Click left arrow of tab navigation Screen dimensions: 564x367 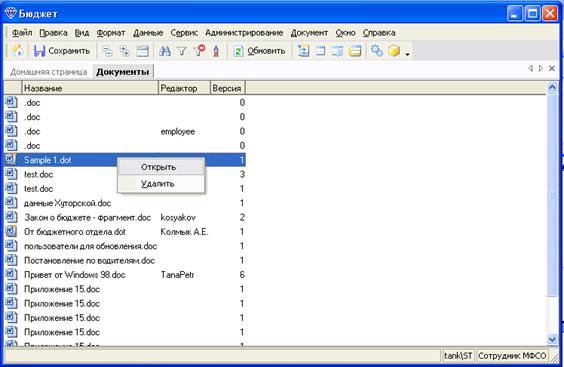[531, 68]
